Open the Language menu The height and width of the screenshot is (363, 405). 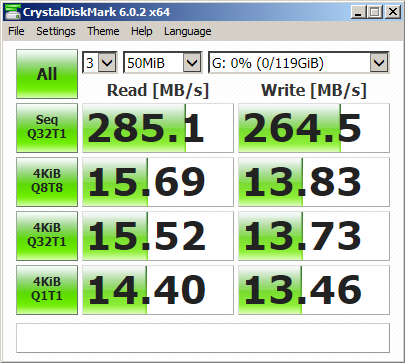pos(187,31)
